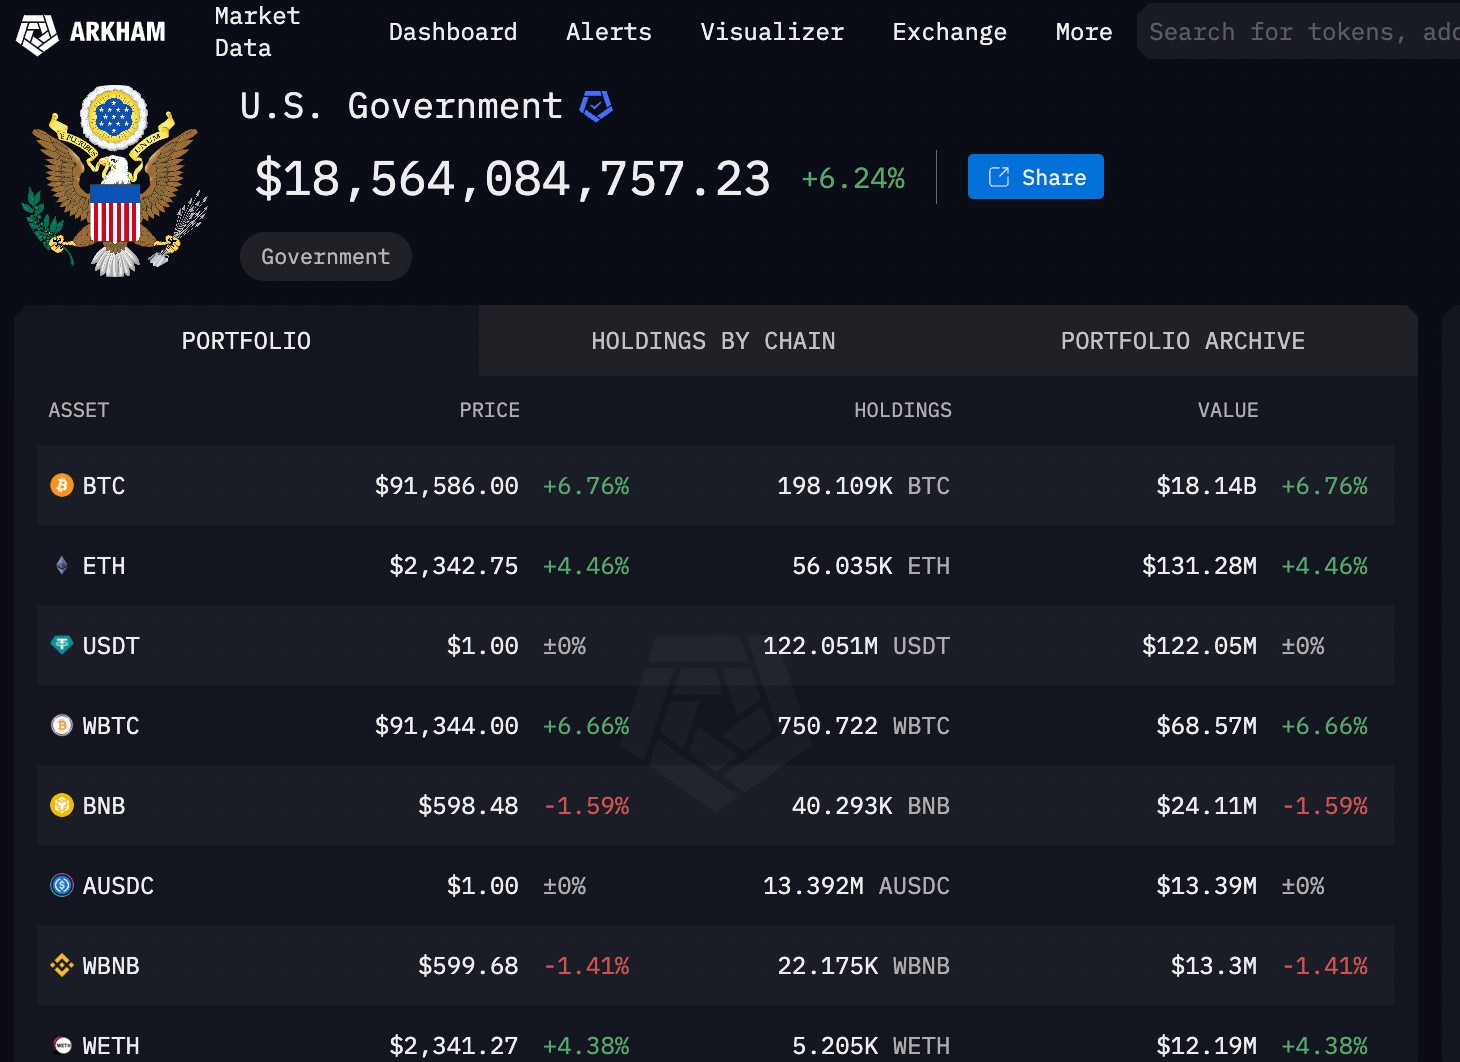
Task: Switch to HOLDINGS BY CHAIN tab
Action: click(x=713, y=341)
